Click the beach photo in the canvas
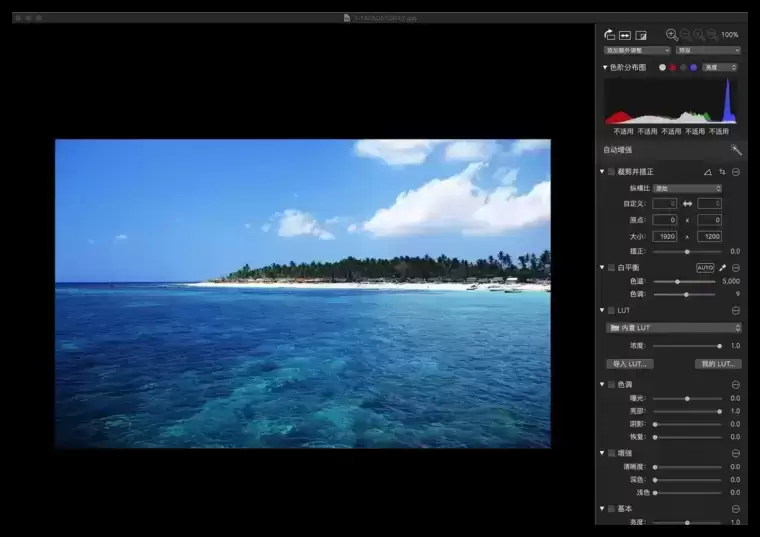760x537 pixels. pos(303,294)
